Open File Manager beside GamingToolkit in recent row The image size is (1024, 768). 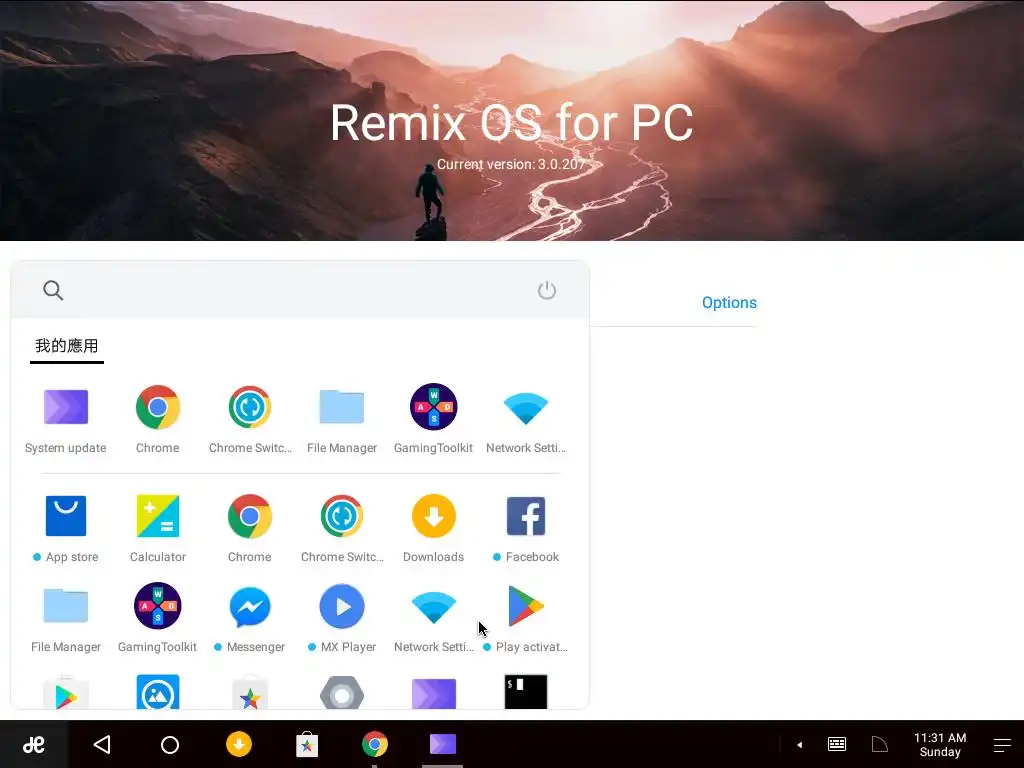coord(342,408)
